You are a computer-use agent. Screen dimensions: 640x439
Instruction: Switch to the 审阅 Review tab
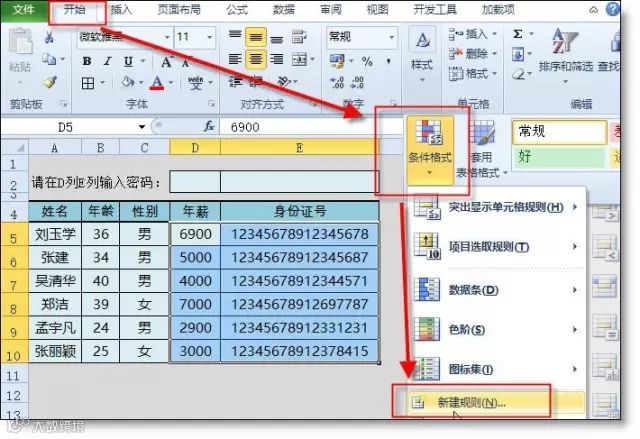tap(331, 10)
